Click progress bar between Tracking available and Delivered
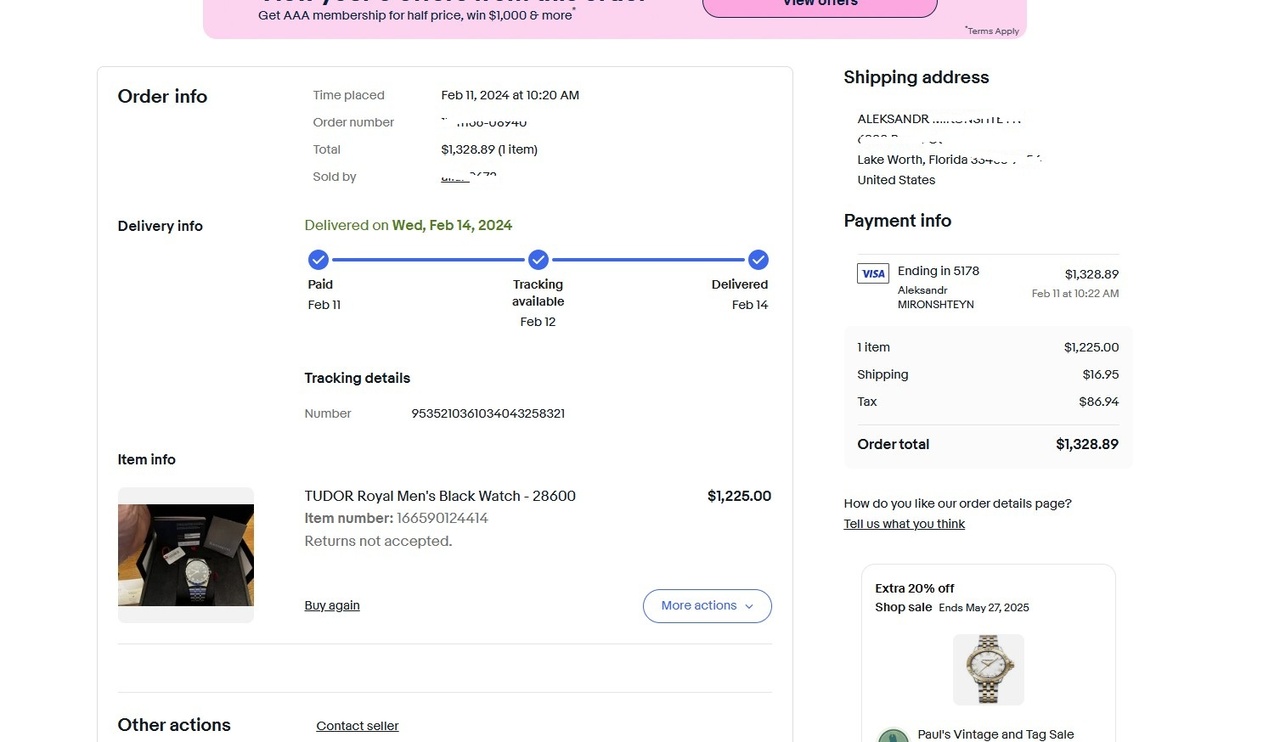The height and width of the screenshot is (742, 1280). click(648, 260)
